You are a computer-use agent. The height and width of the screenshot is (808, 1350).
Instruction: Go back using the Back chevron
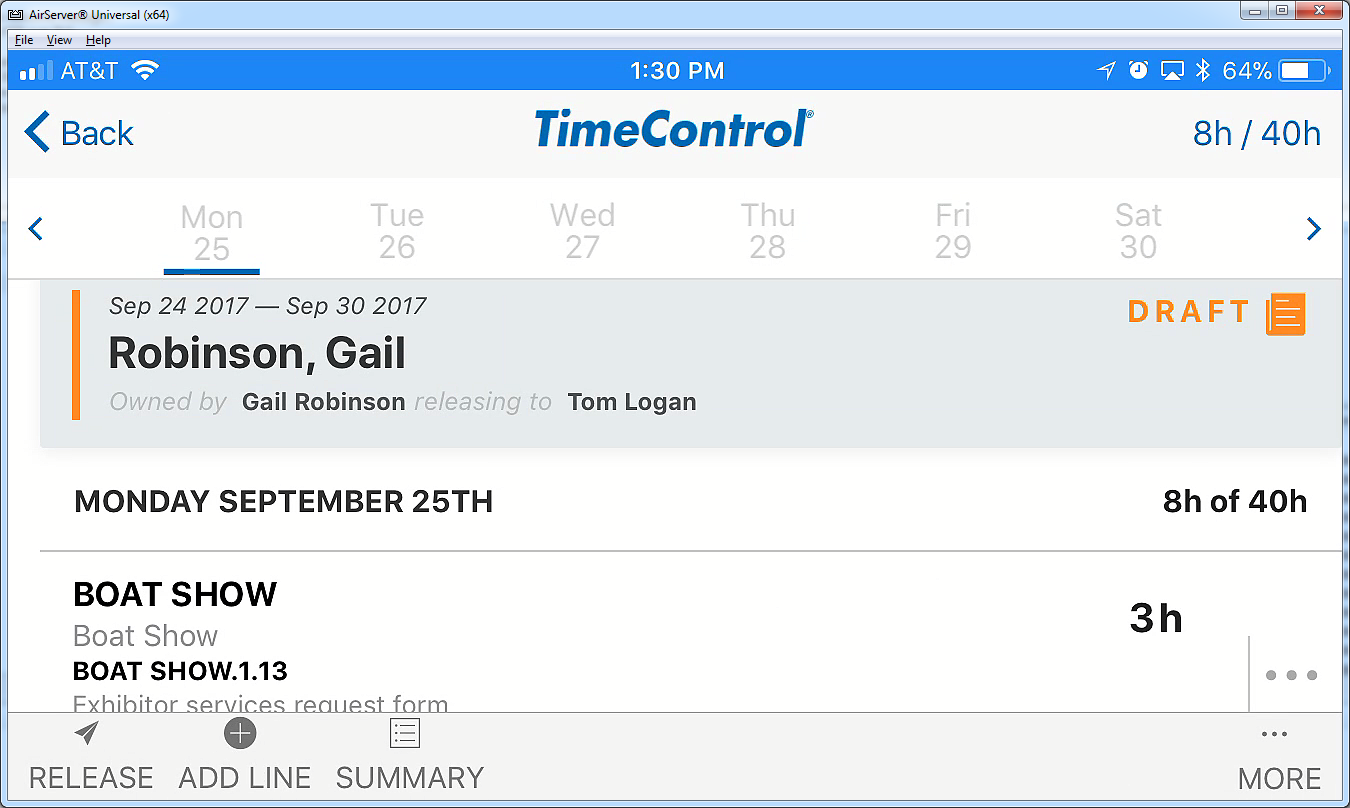point(80,133)
